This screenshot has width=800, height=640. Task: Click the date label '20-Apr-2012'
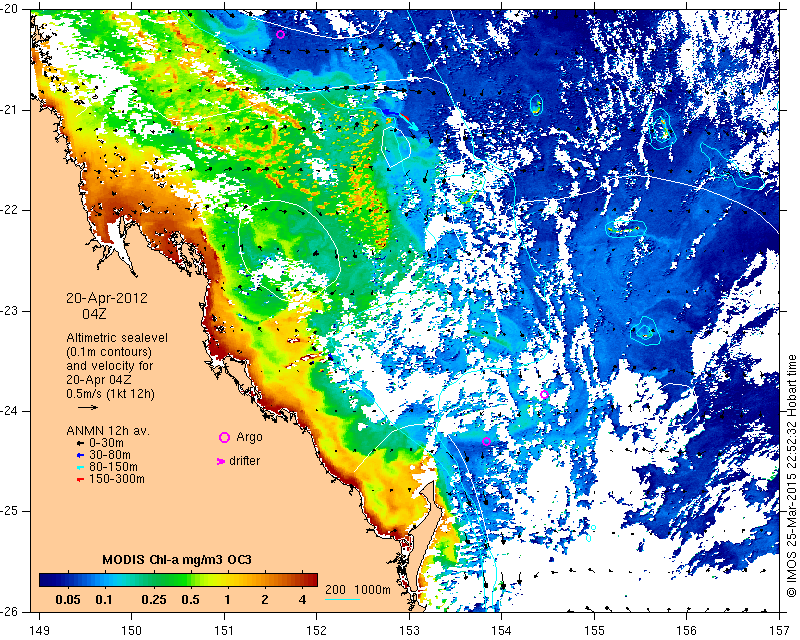click(107, 298)
